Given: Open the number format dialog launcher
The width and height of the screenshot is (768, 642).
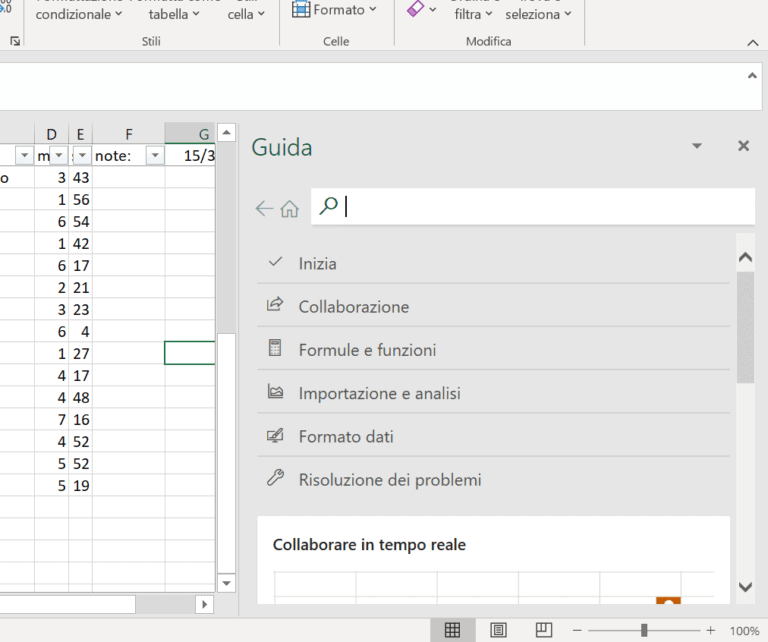Looking at the screenshot, I should click(x=15, y=41).
